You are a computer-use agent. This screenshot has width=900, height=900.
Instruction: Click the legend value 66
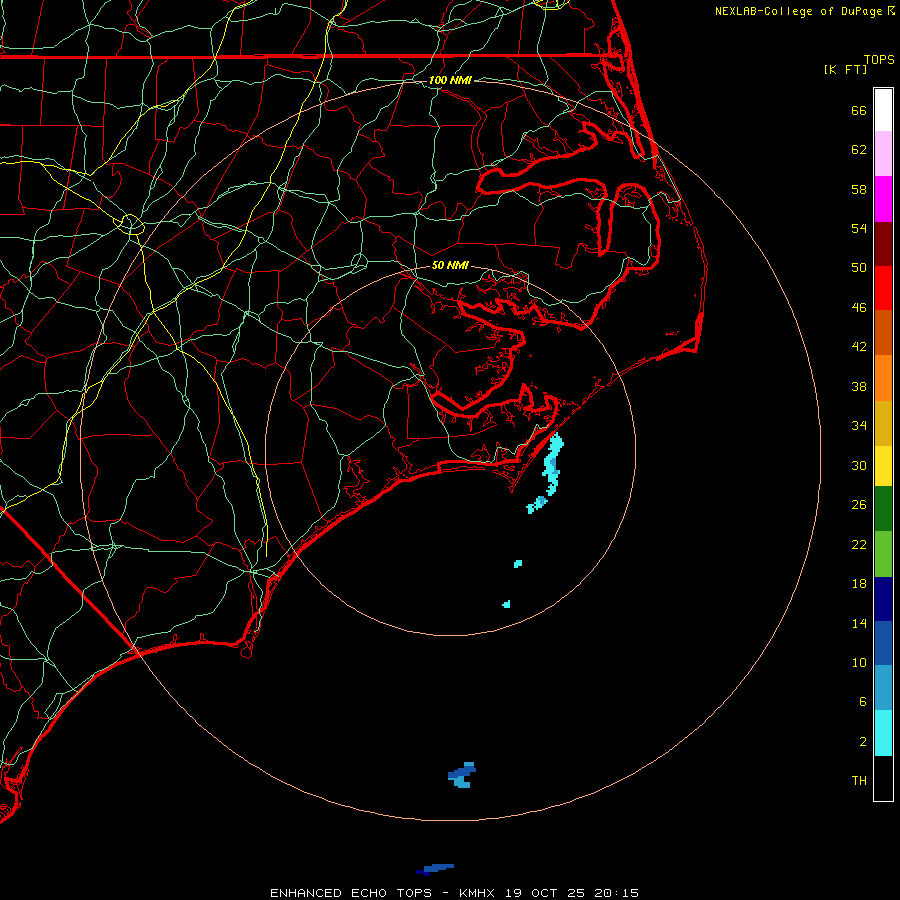pos(859,110)
